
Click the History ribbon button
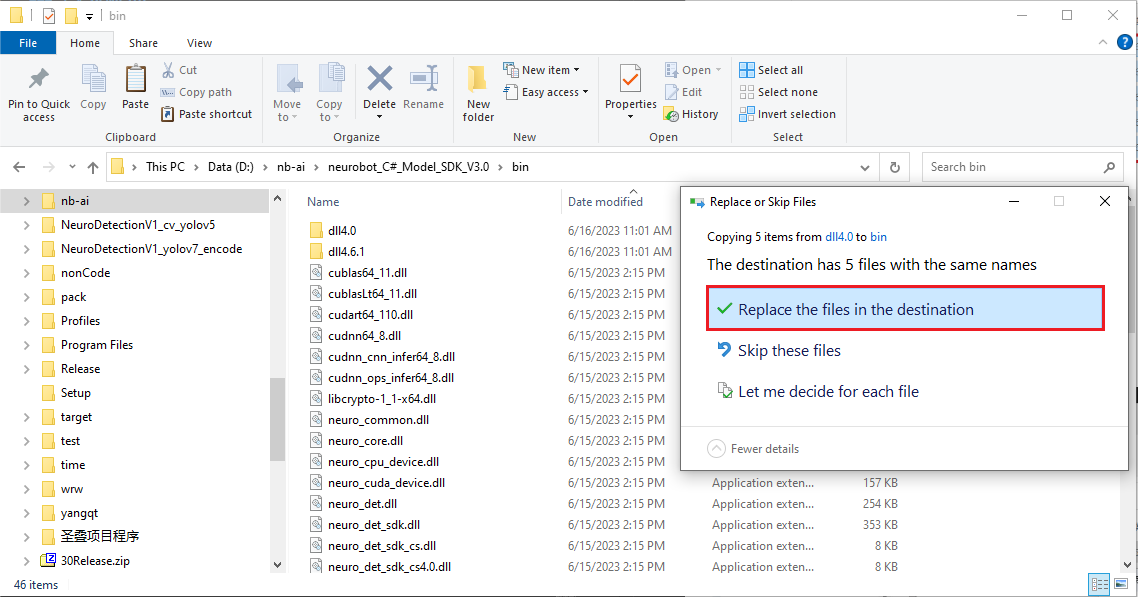click(691, 114)
